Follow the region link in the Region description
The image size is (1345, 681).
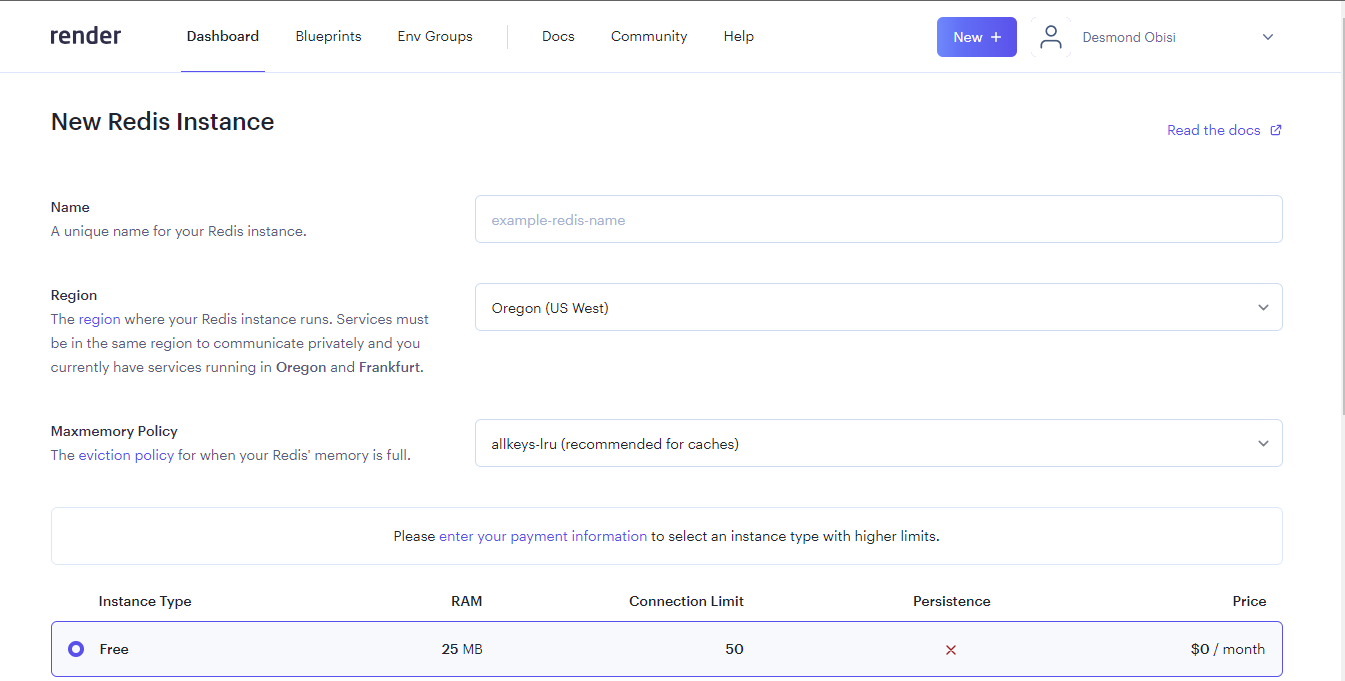click(100, 319)
